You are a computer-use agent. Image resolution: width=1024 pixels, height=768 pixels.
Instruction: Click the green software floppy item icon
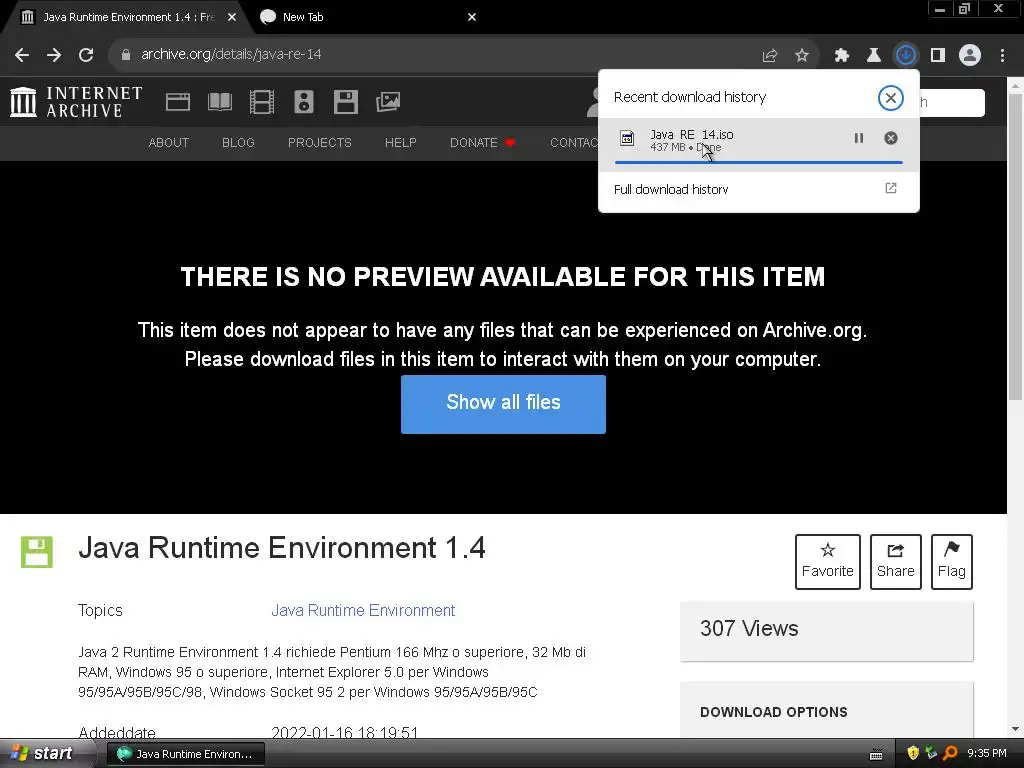(x=37, y=552)
